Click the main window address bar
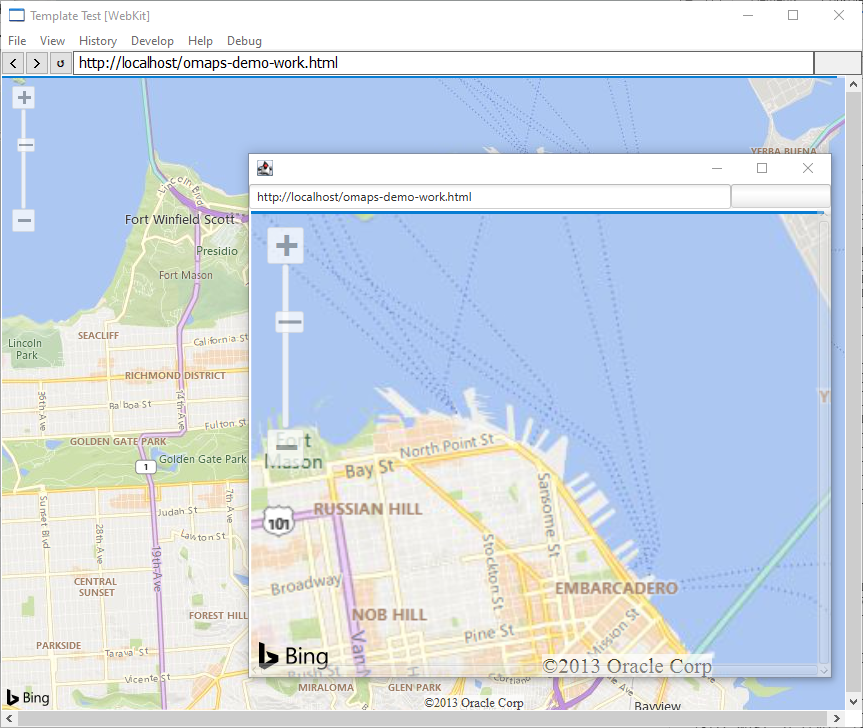Image resolution: width=863 pixels, height=728 pixels. tap(443, 63)
